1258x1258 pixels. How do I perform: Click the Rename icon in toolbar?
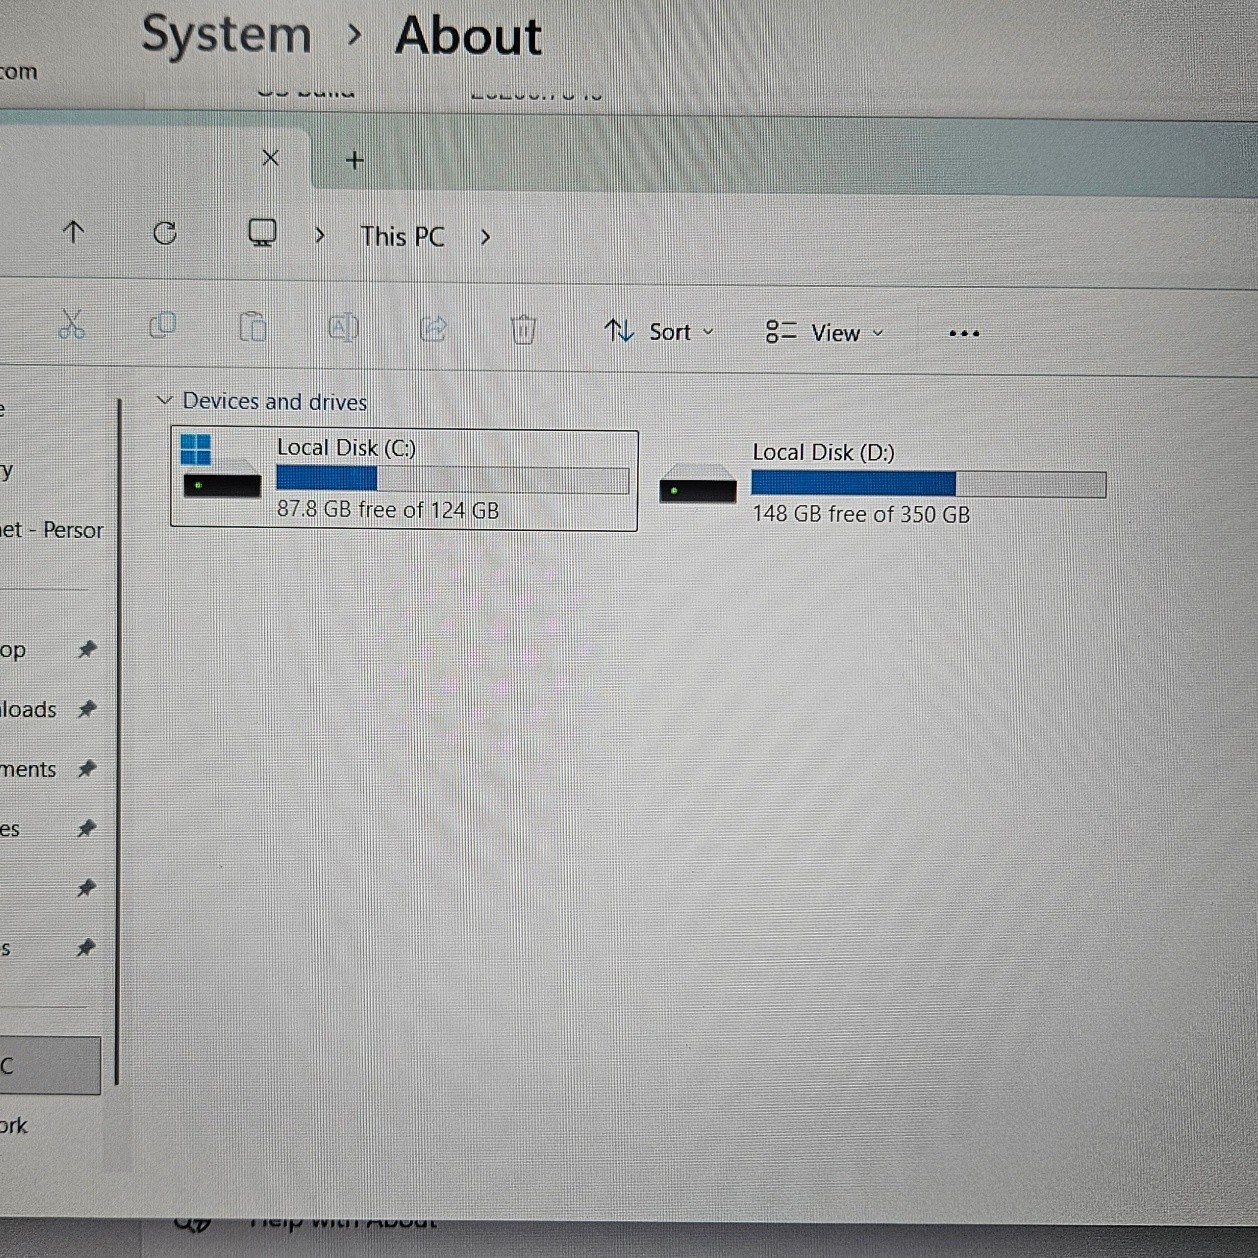click(x=343, y=327)
